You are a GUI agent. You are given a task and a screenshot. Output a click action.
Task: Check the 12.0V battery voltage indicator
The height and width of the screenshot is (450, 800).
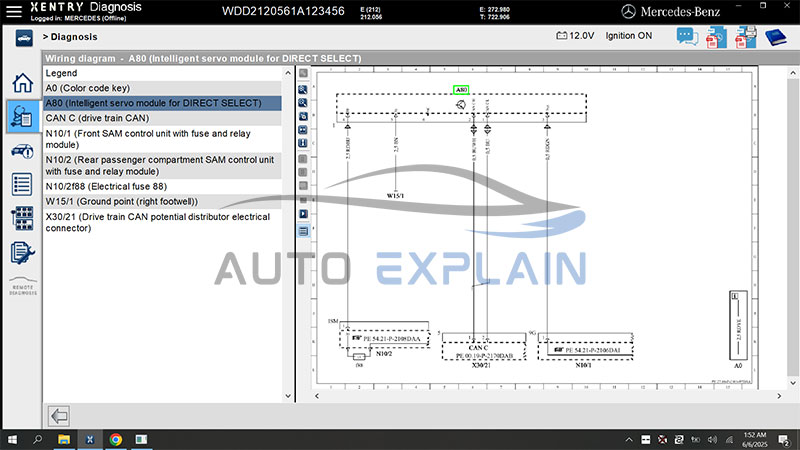(575, 36)
